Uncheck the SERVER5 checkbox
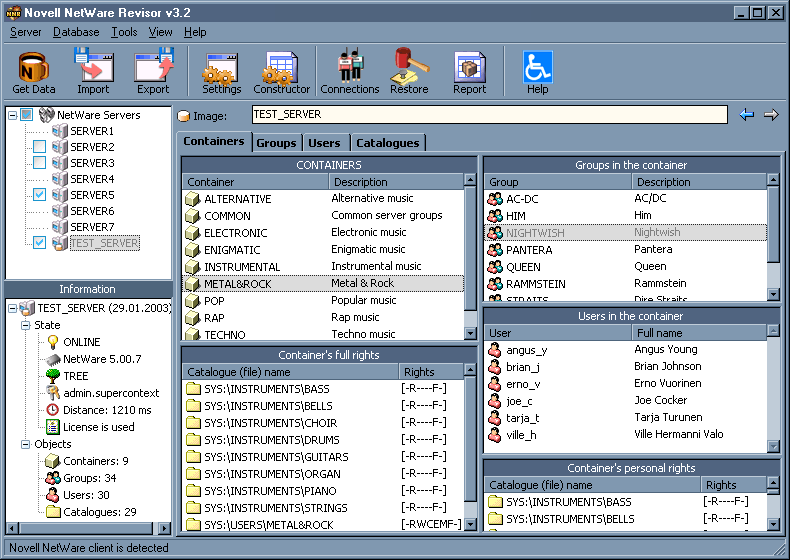This screenshot has height=560, width=790. [x=39, y=195]
